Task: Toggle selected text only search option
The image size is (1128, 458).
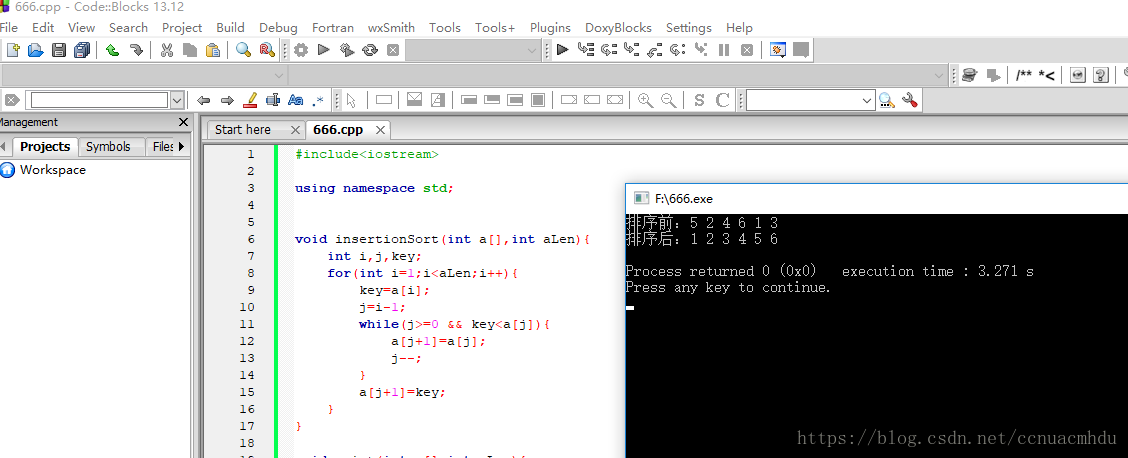Action: click(273, 100)
